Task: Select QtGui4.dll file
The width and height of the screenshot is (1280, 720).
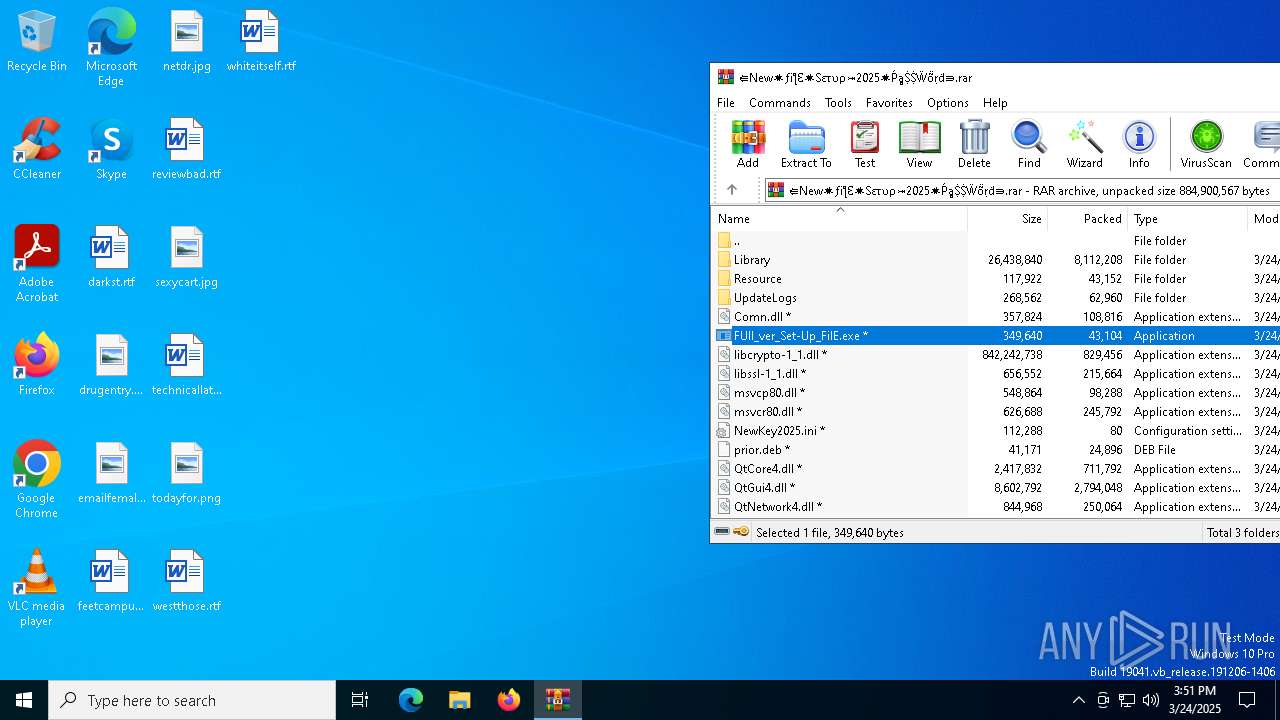Action: tap(995, 488)
